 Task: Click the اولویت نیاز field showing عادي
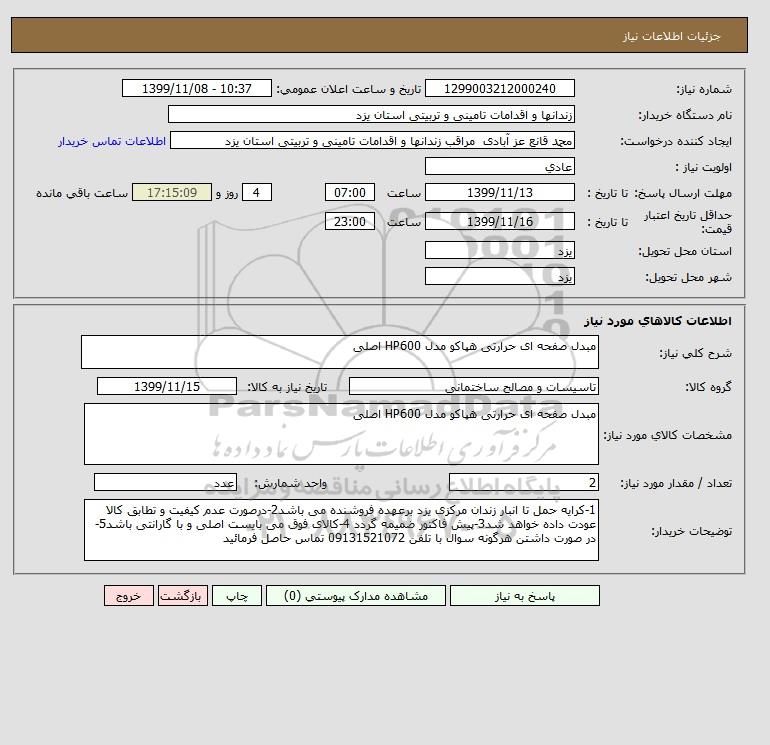pos(499,166)
